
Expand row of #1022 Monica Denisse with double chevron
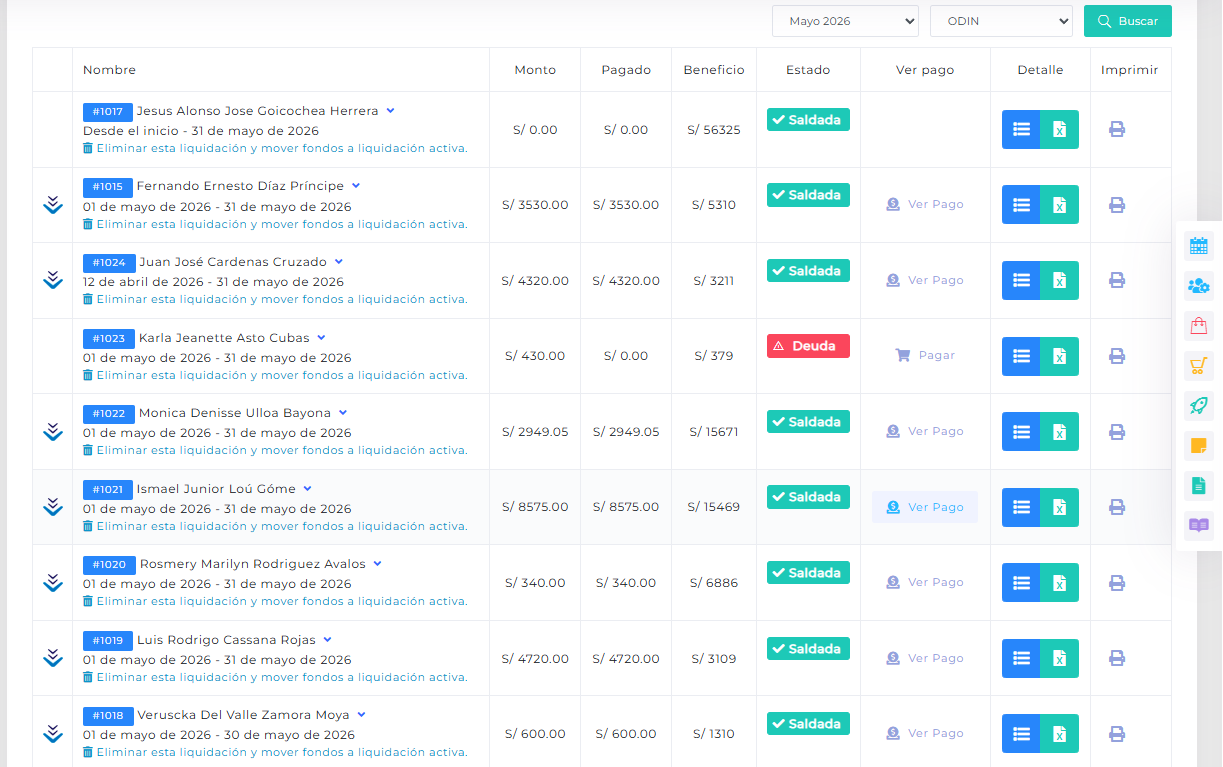click(x=53, y=431)
